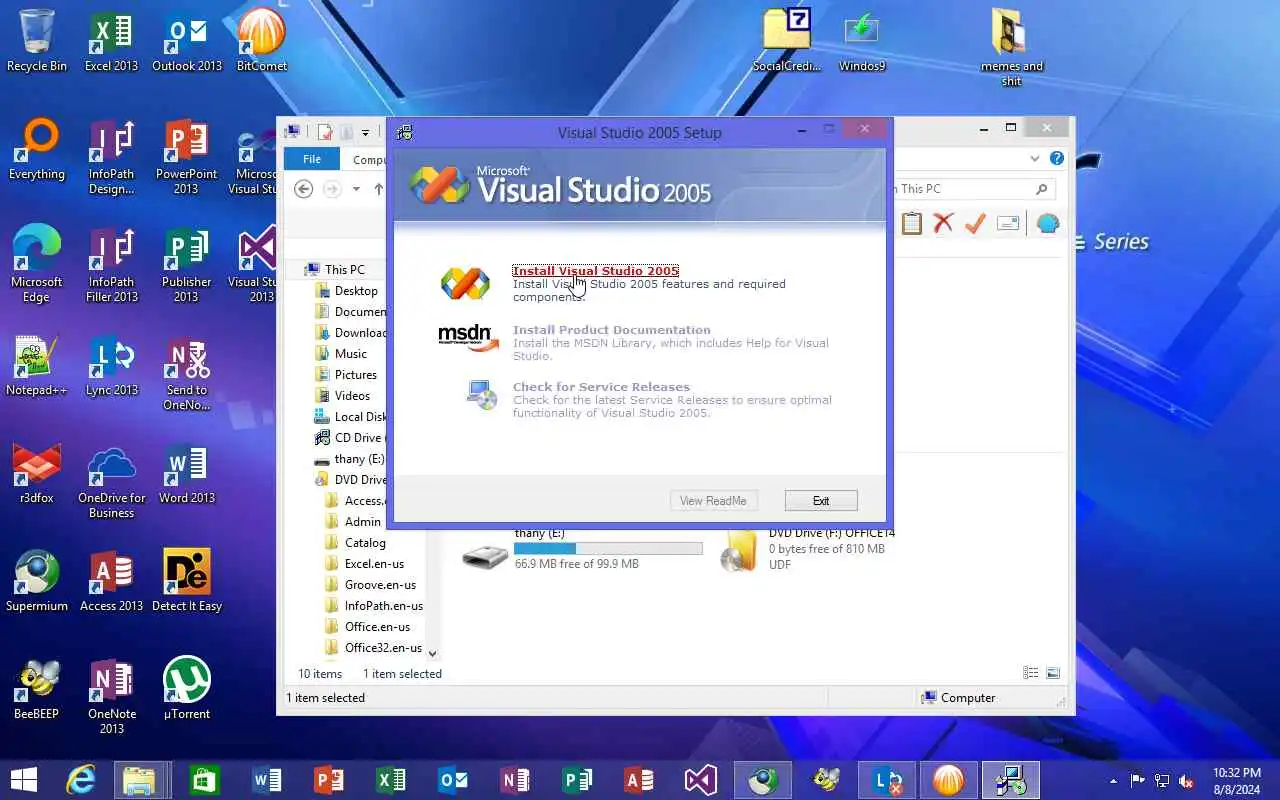Open recent locations dropdown in Explorer
This screenshot has height=800, width=1280.
(356, 189)
